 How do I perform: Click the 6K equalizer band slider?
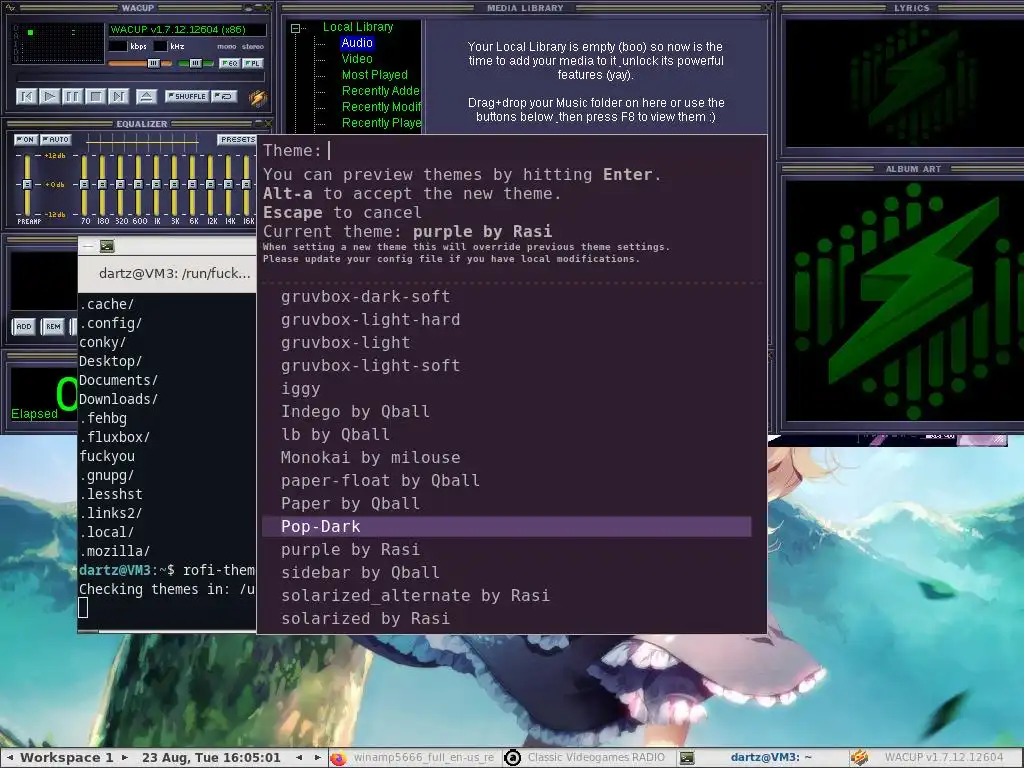(x=192, y=185)
